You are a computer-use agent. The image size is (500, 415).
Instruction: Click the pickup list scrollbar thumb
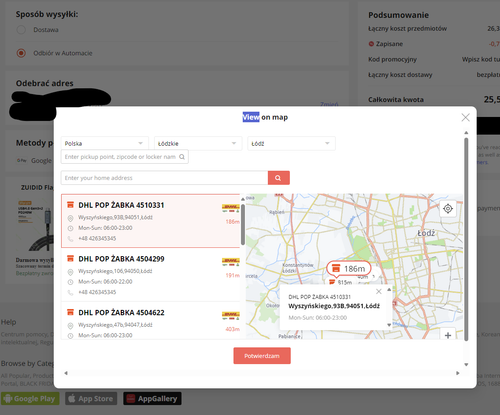tap(243, 225)
